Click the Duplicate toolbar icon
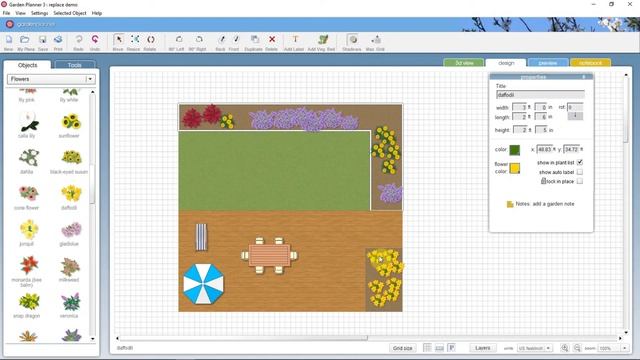 (x=254, y=40)
